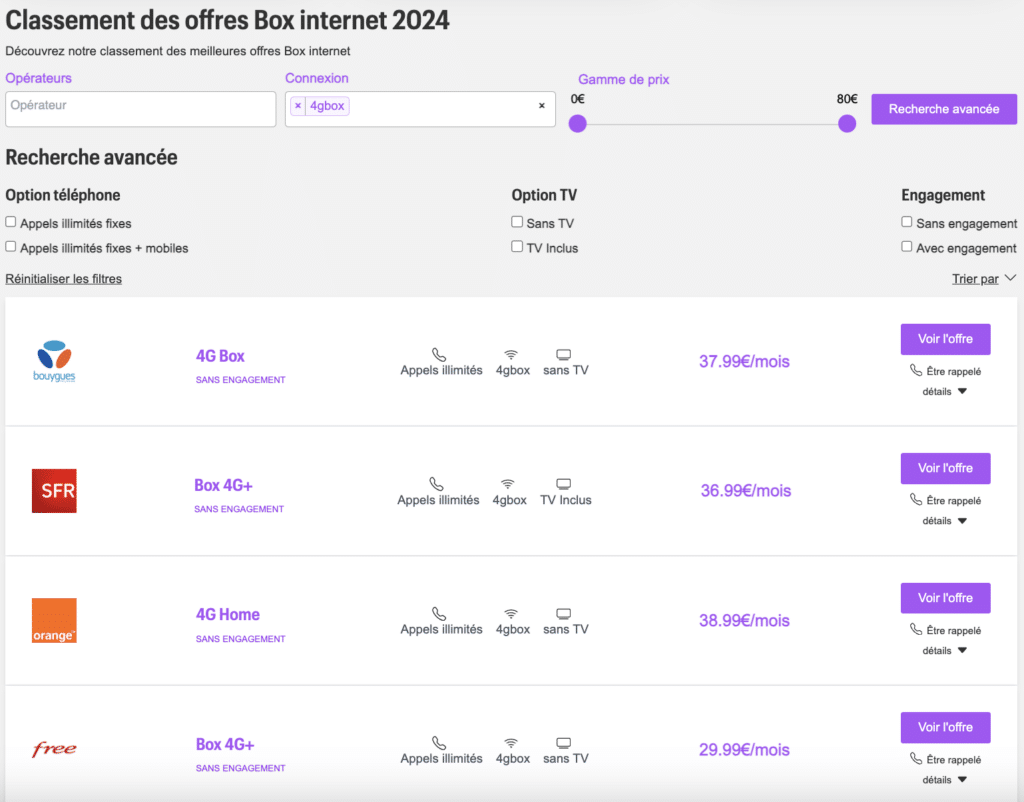Click the Recherche avancée button
This screenshot has height=802, width=1024.
pos(944,109)
